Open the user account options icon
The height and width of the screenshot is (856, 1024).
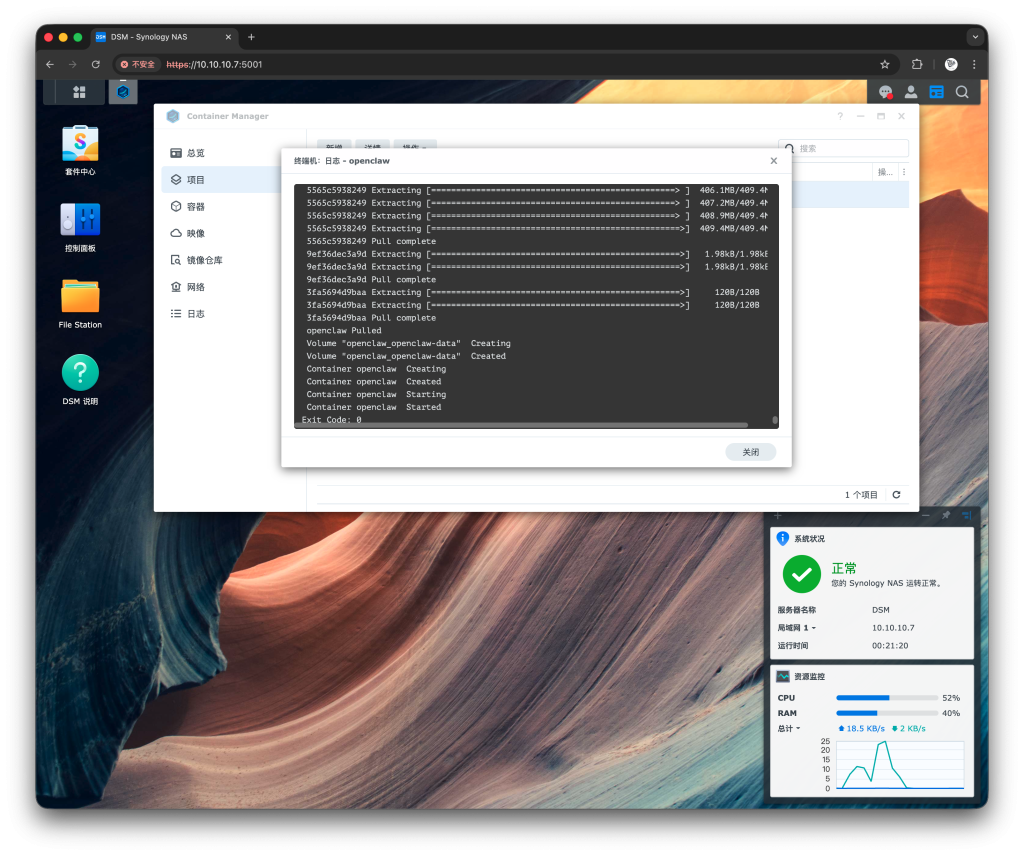click(x=911, y=92)
